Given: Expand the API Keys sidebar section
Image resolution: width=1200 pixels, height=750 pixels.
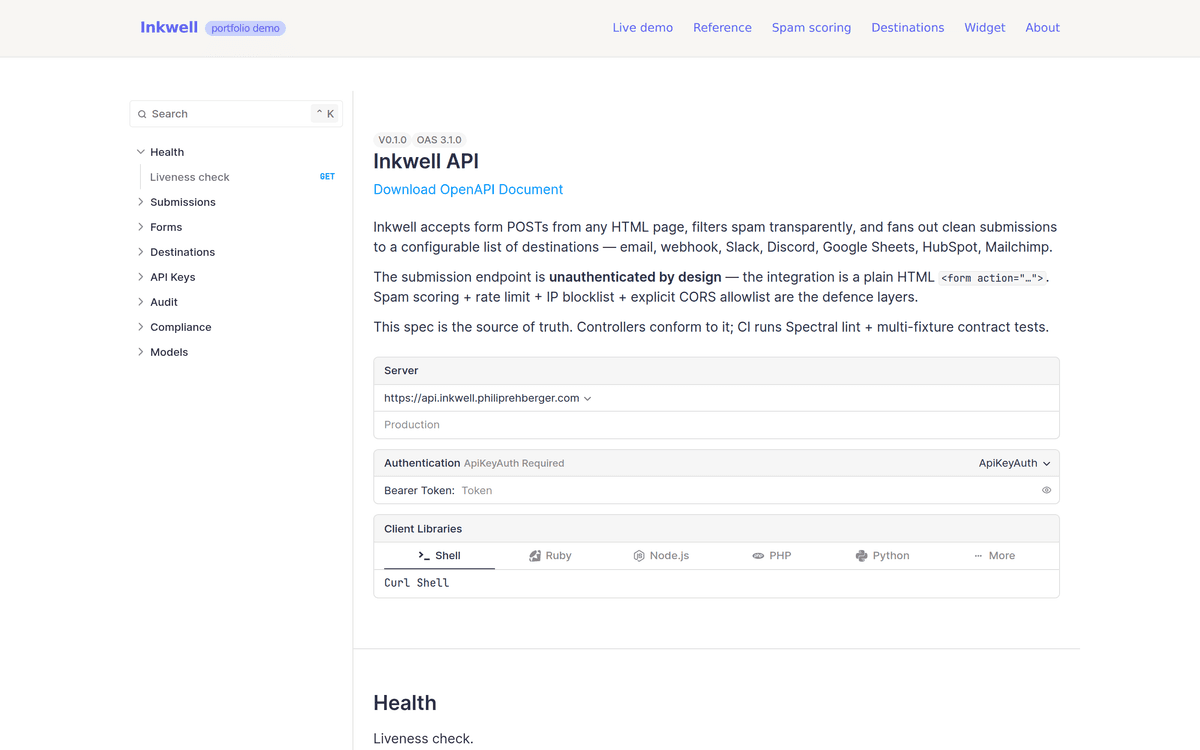Looking at the screenshot, I should coord(141,277).
